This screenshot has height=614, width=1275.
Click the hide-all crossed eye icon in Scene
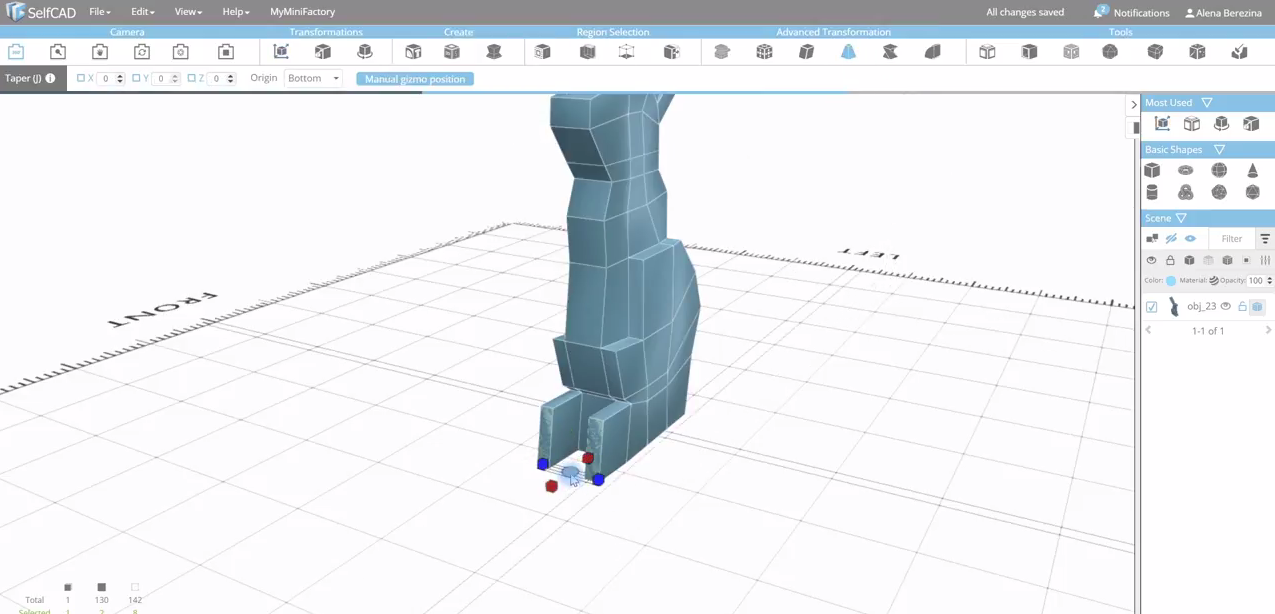tap(1171, 239)
